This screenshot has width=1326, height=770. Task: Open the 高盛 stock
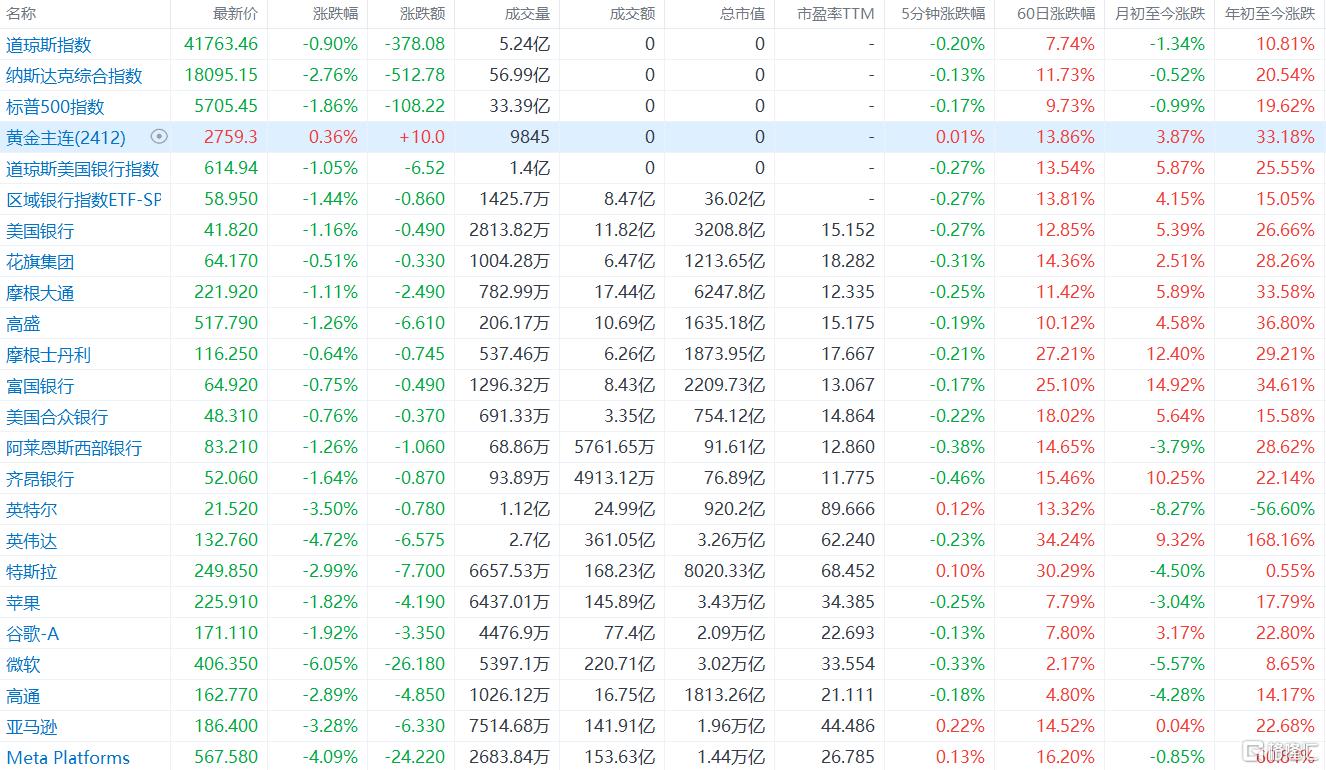[23, 324]
